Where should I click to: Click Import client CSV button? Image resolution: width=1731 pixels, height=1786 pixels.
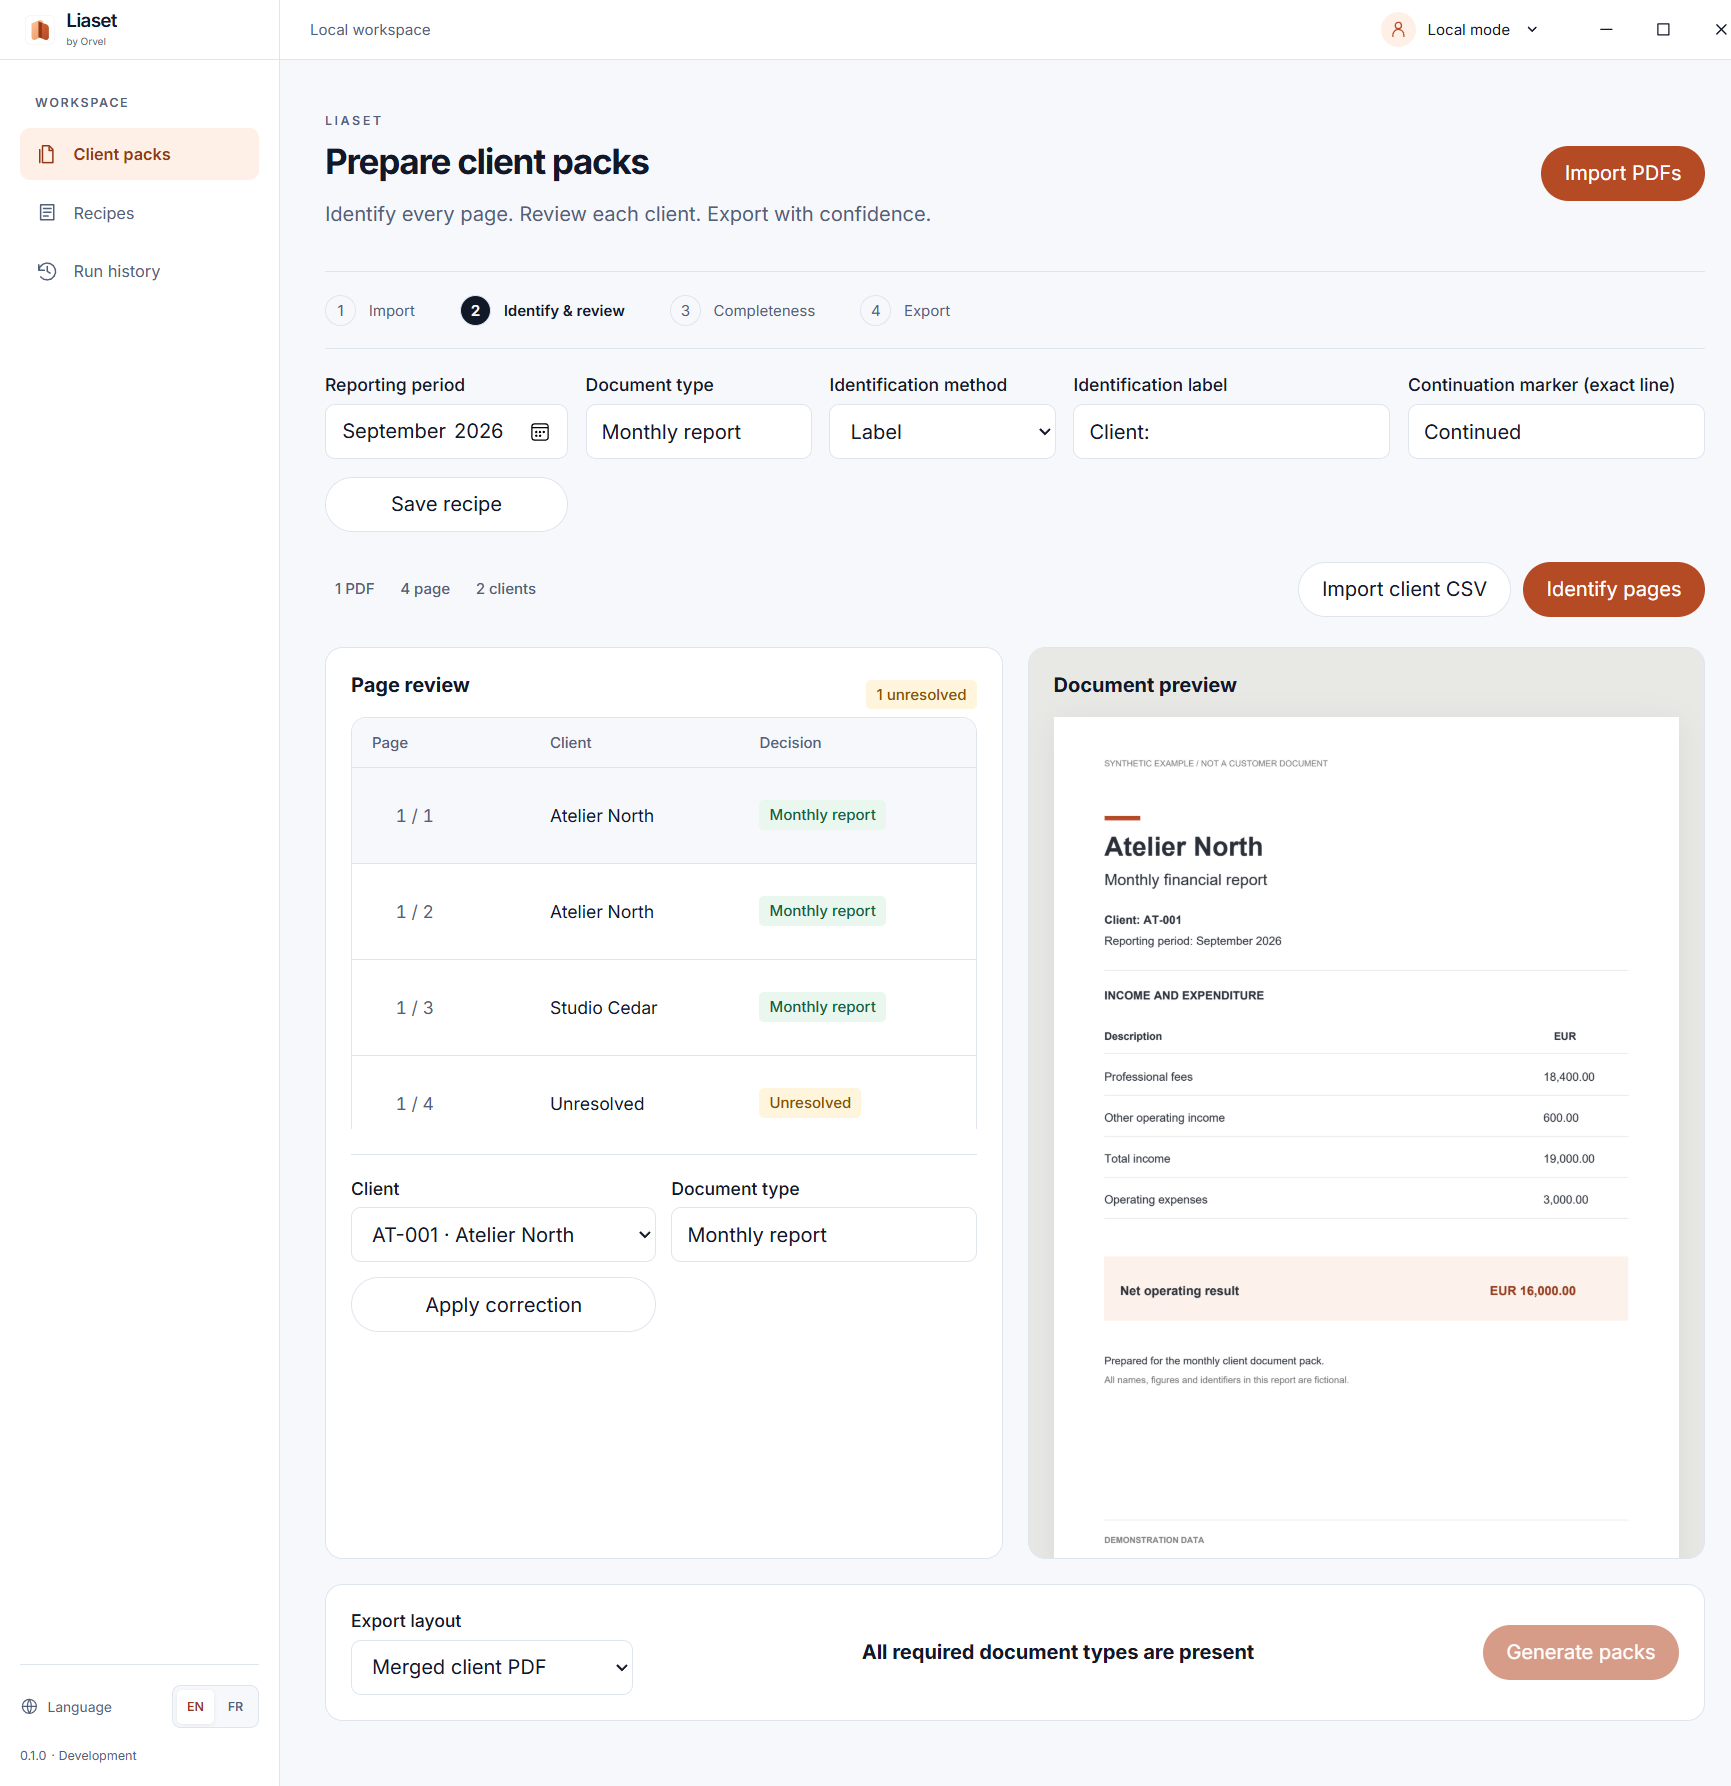click(x=1403, y=589)
